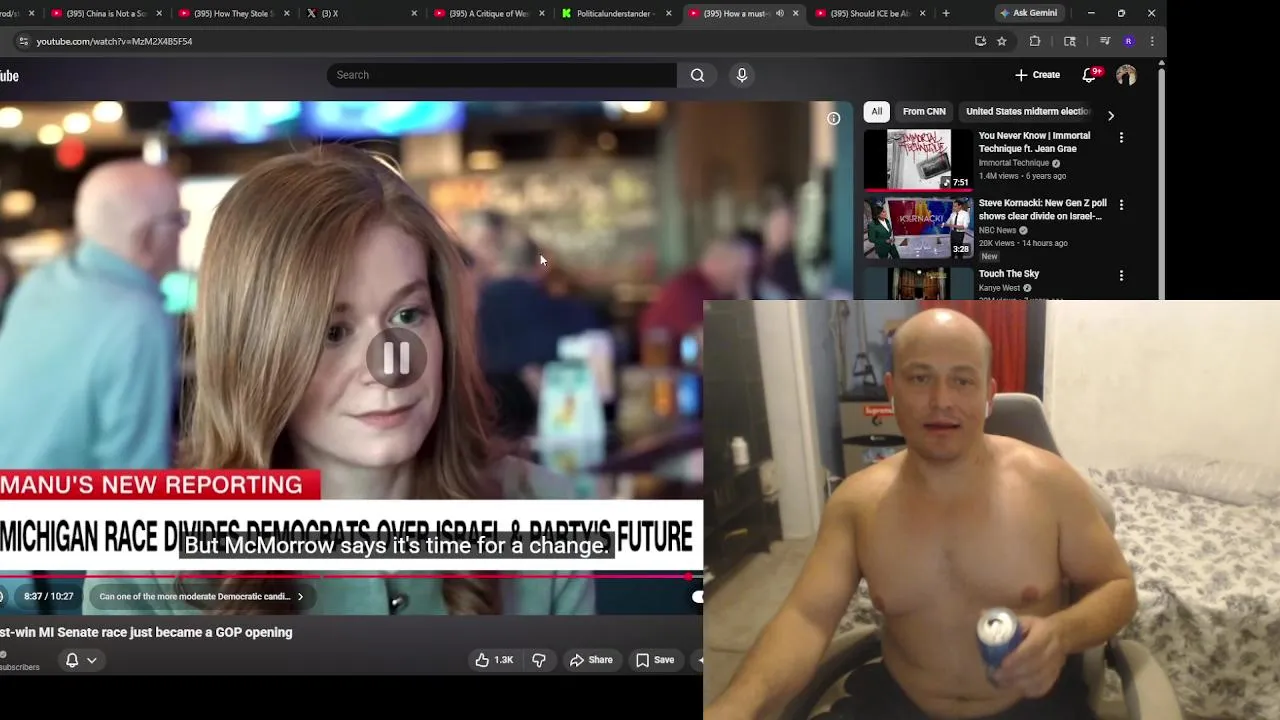Focus the YouTube search box

501,75
